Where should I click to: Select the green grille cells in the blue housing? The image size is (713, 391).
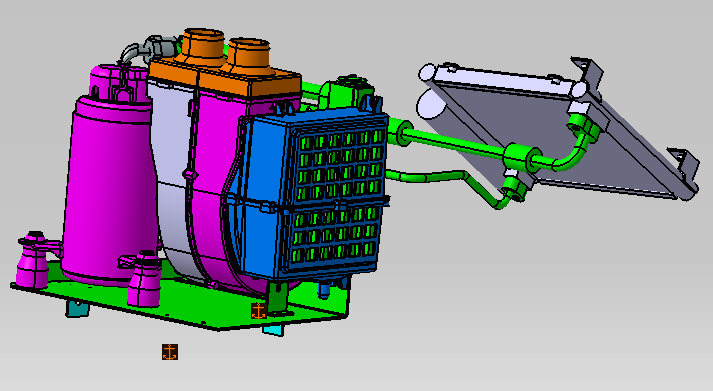pyautogui.click(x=336, y=196)
